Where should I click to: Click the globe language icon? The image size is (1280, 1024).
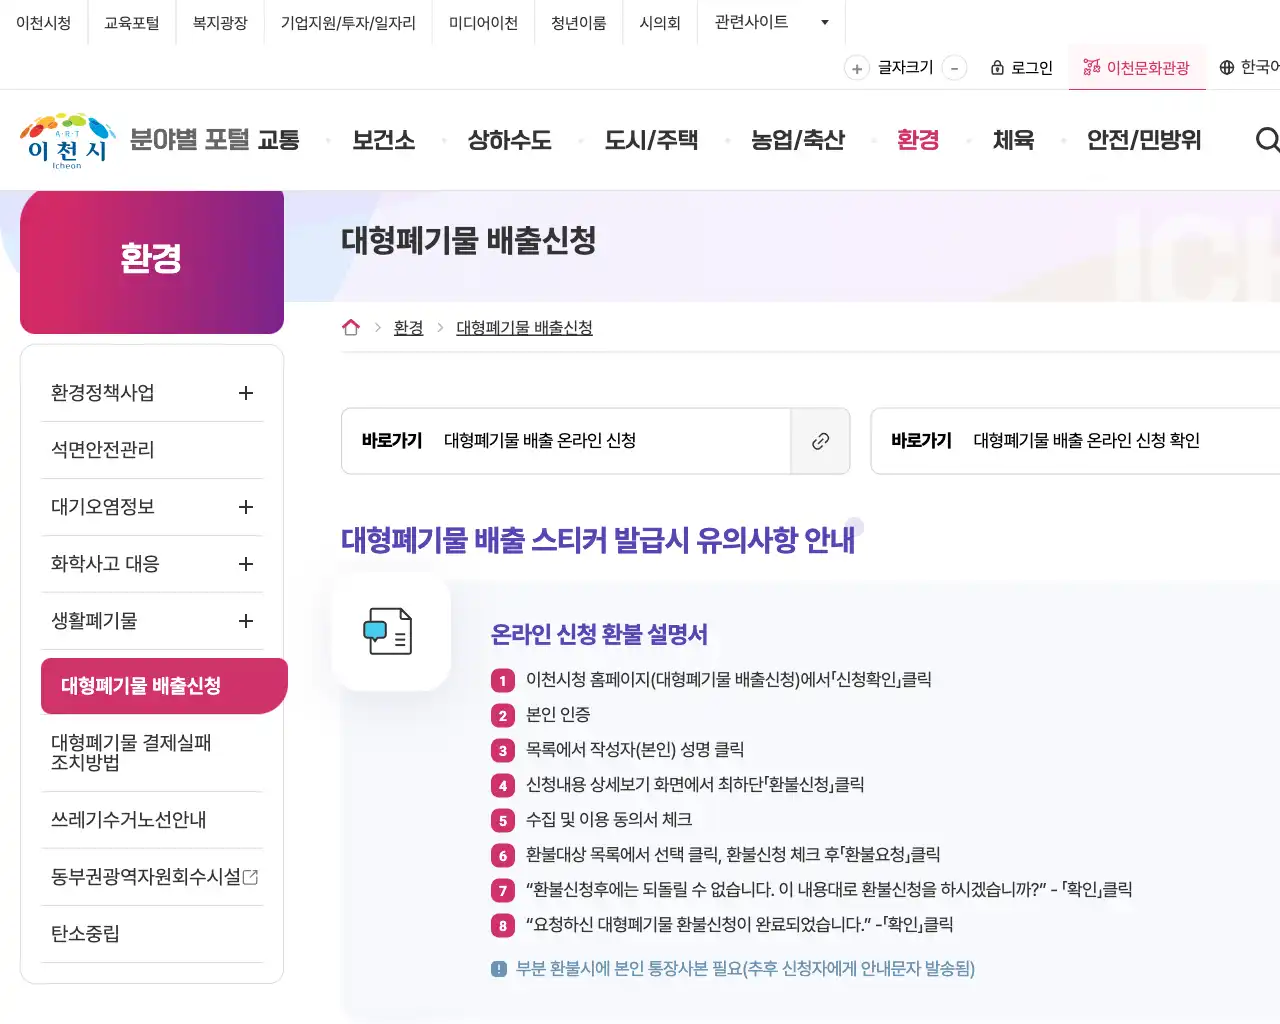tap(1227, 67)
